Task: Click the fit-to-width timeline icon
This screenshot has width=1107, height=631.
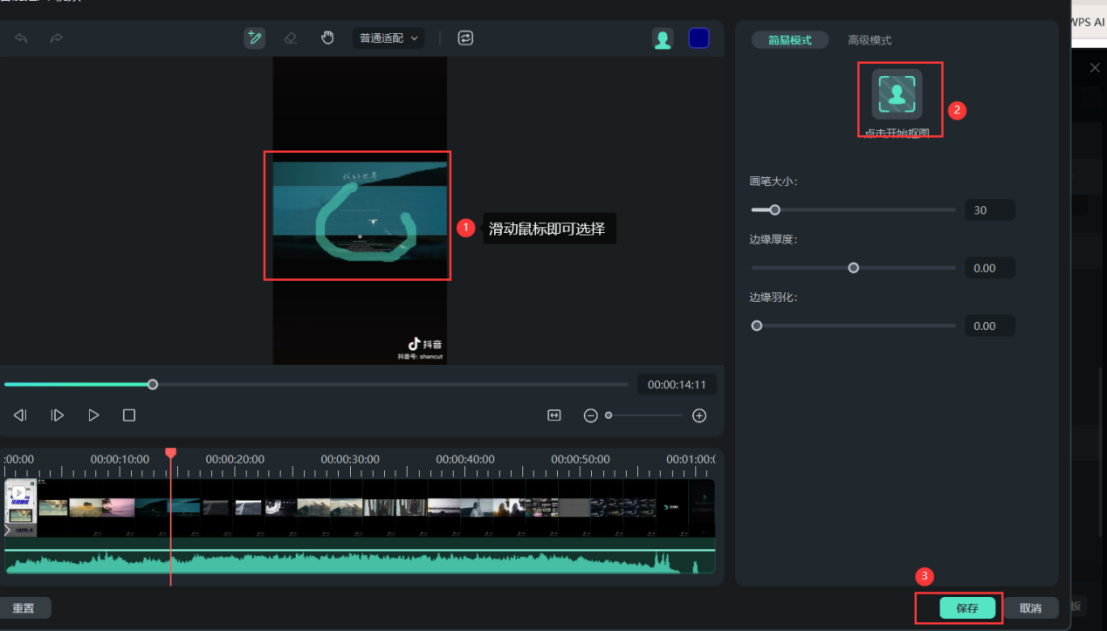Action: click(x=554, y=415)
